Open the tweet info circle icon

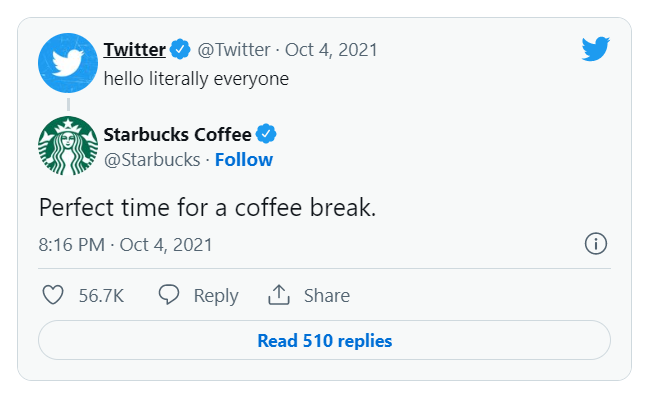(x=595, y=244)
